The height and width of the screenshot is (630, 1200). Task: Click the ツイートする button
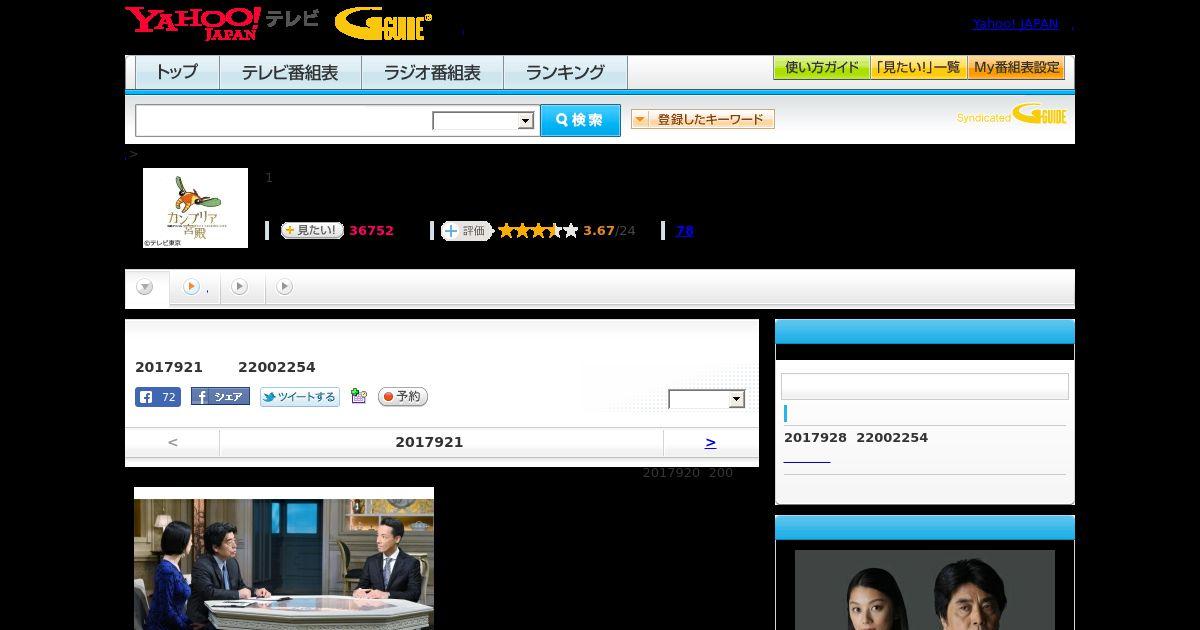click(x=300, y=397)
